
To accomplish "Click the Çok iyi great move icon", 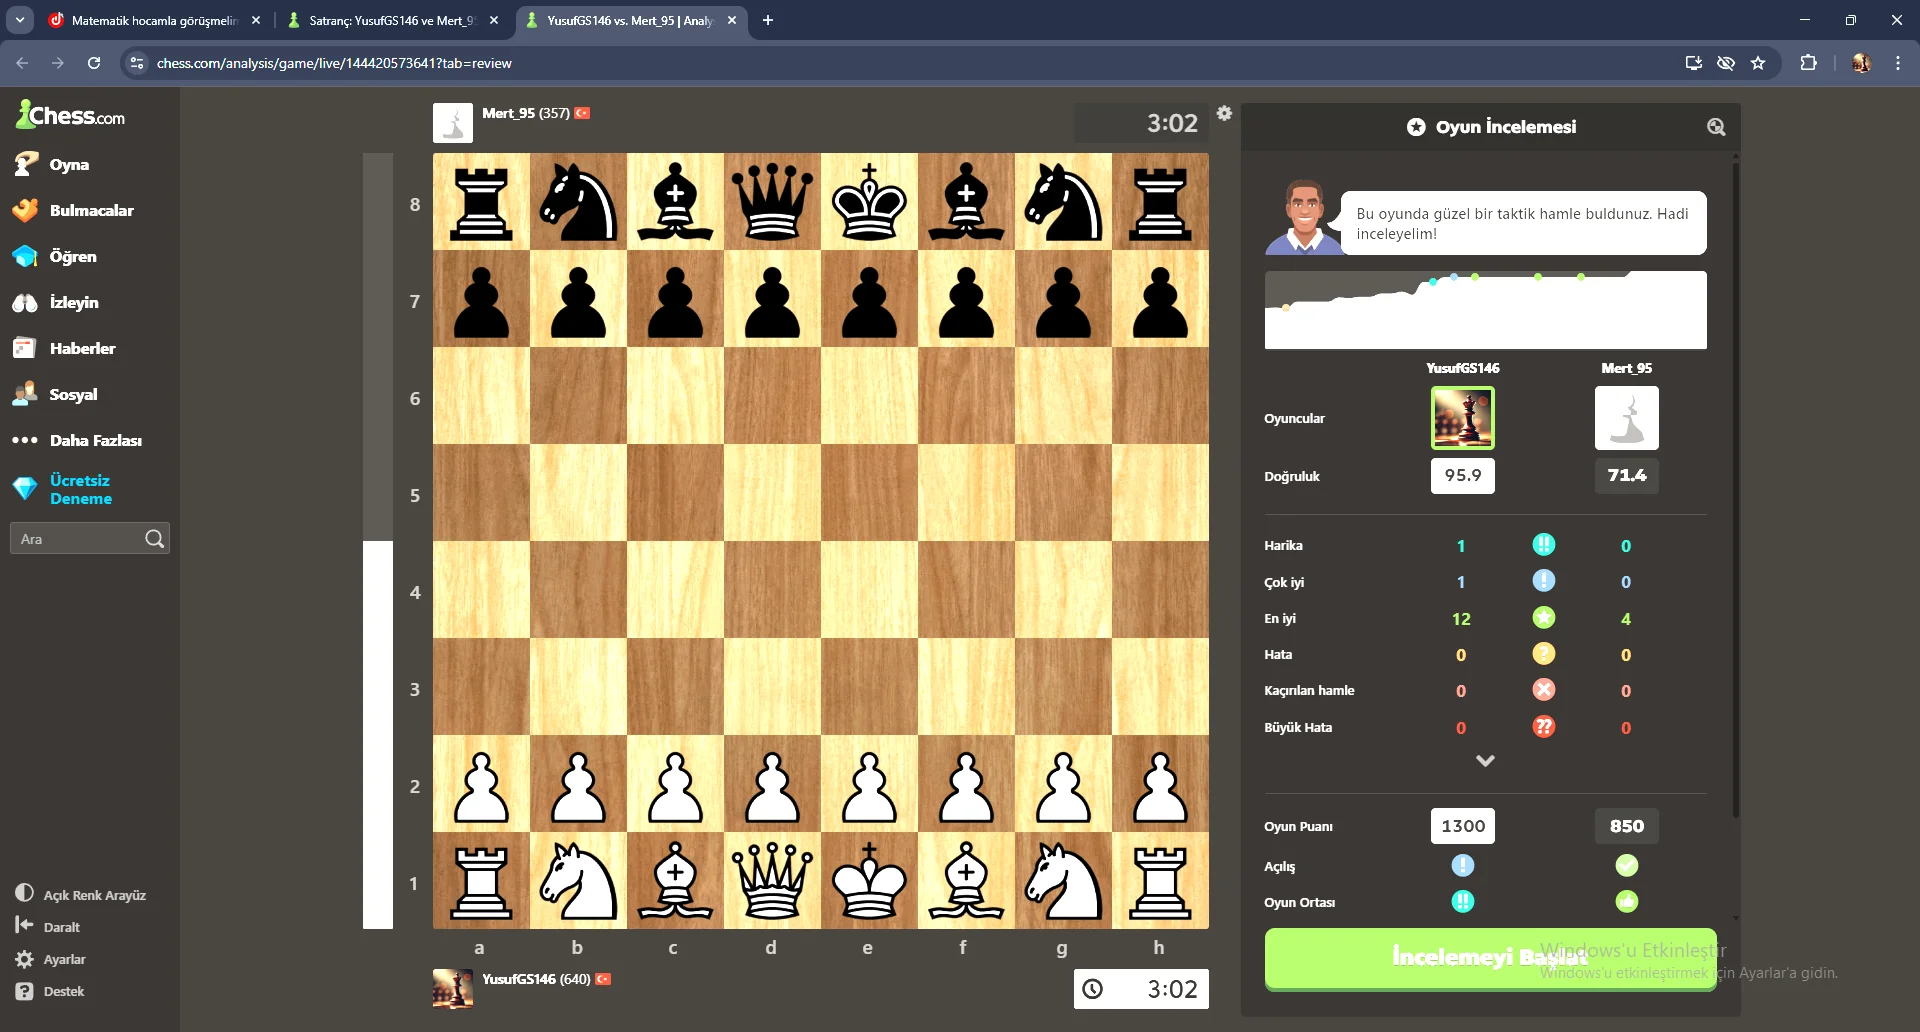I will 1544,581.
